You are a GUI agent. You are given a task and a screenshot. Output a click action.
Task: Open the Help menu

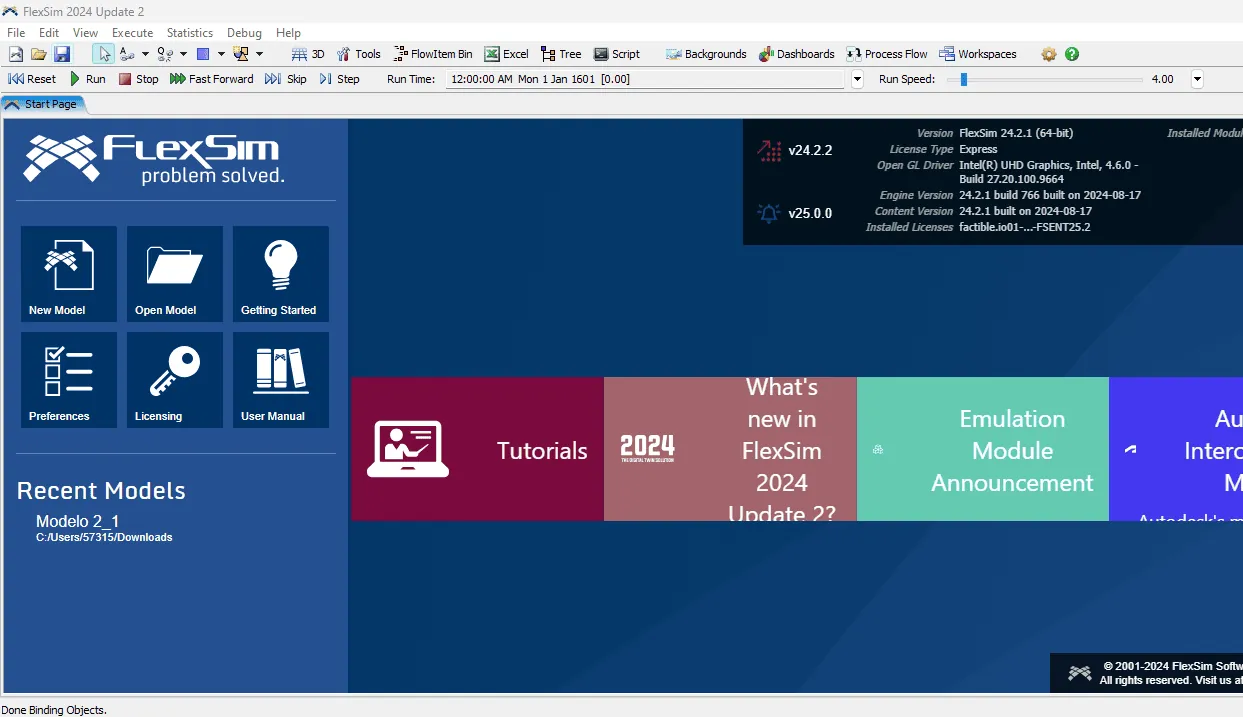[288, 33]
